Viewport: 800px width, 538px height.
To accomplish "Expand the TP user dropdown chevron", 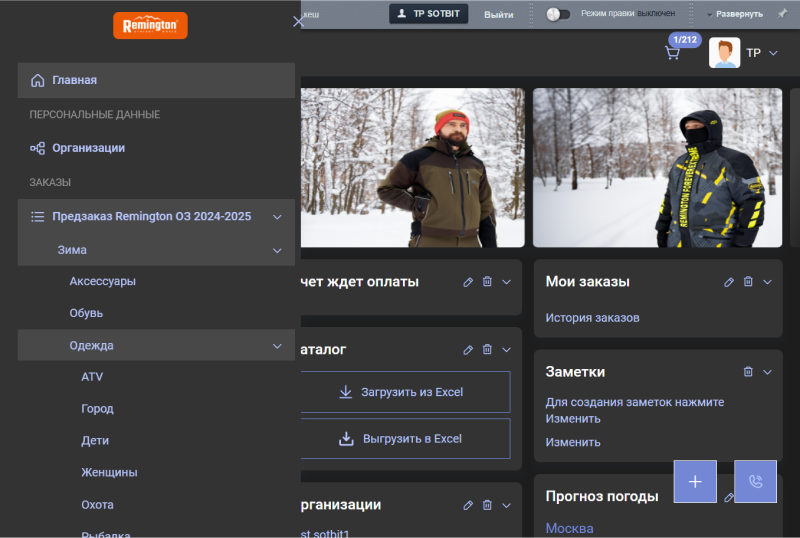I will point(773,53).
